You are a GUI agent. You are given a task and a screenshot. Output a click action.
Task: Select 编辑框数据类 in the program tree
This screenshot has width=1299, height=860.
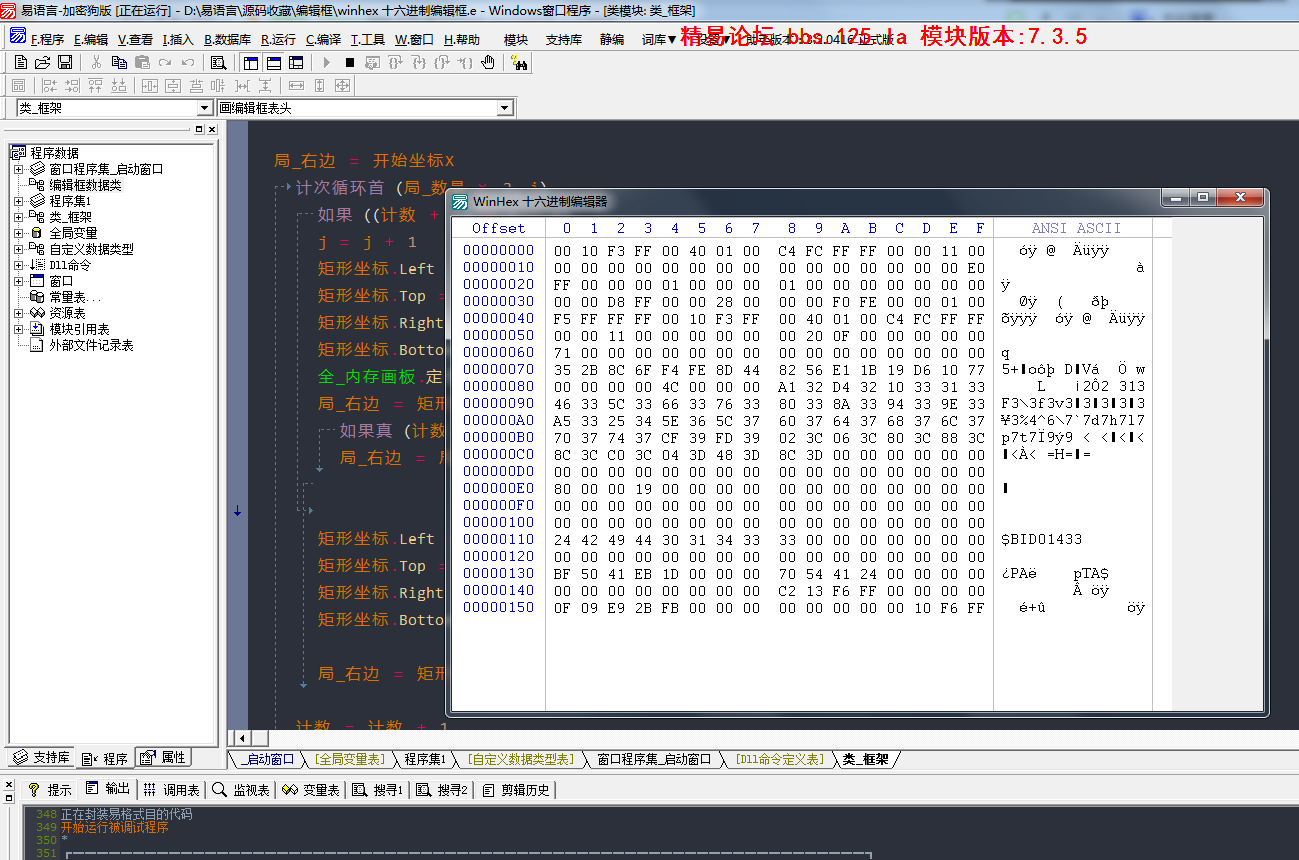(86, 185)
